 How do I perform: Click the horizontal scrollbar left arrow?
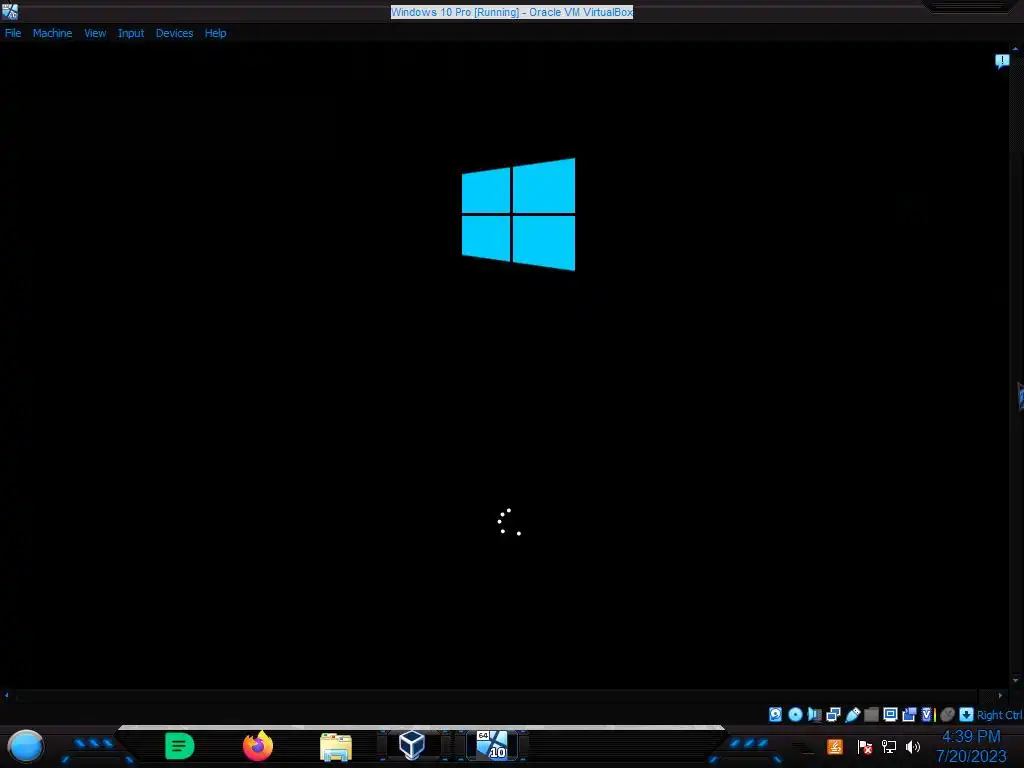pos(7,696)
